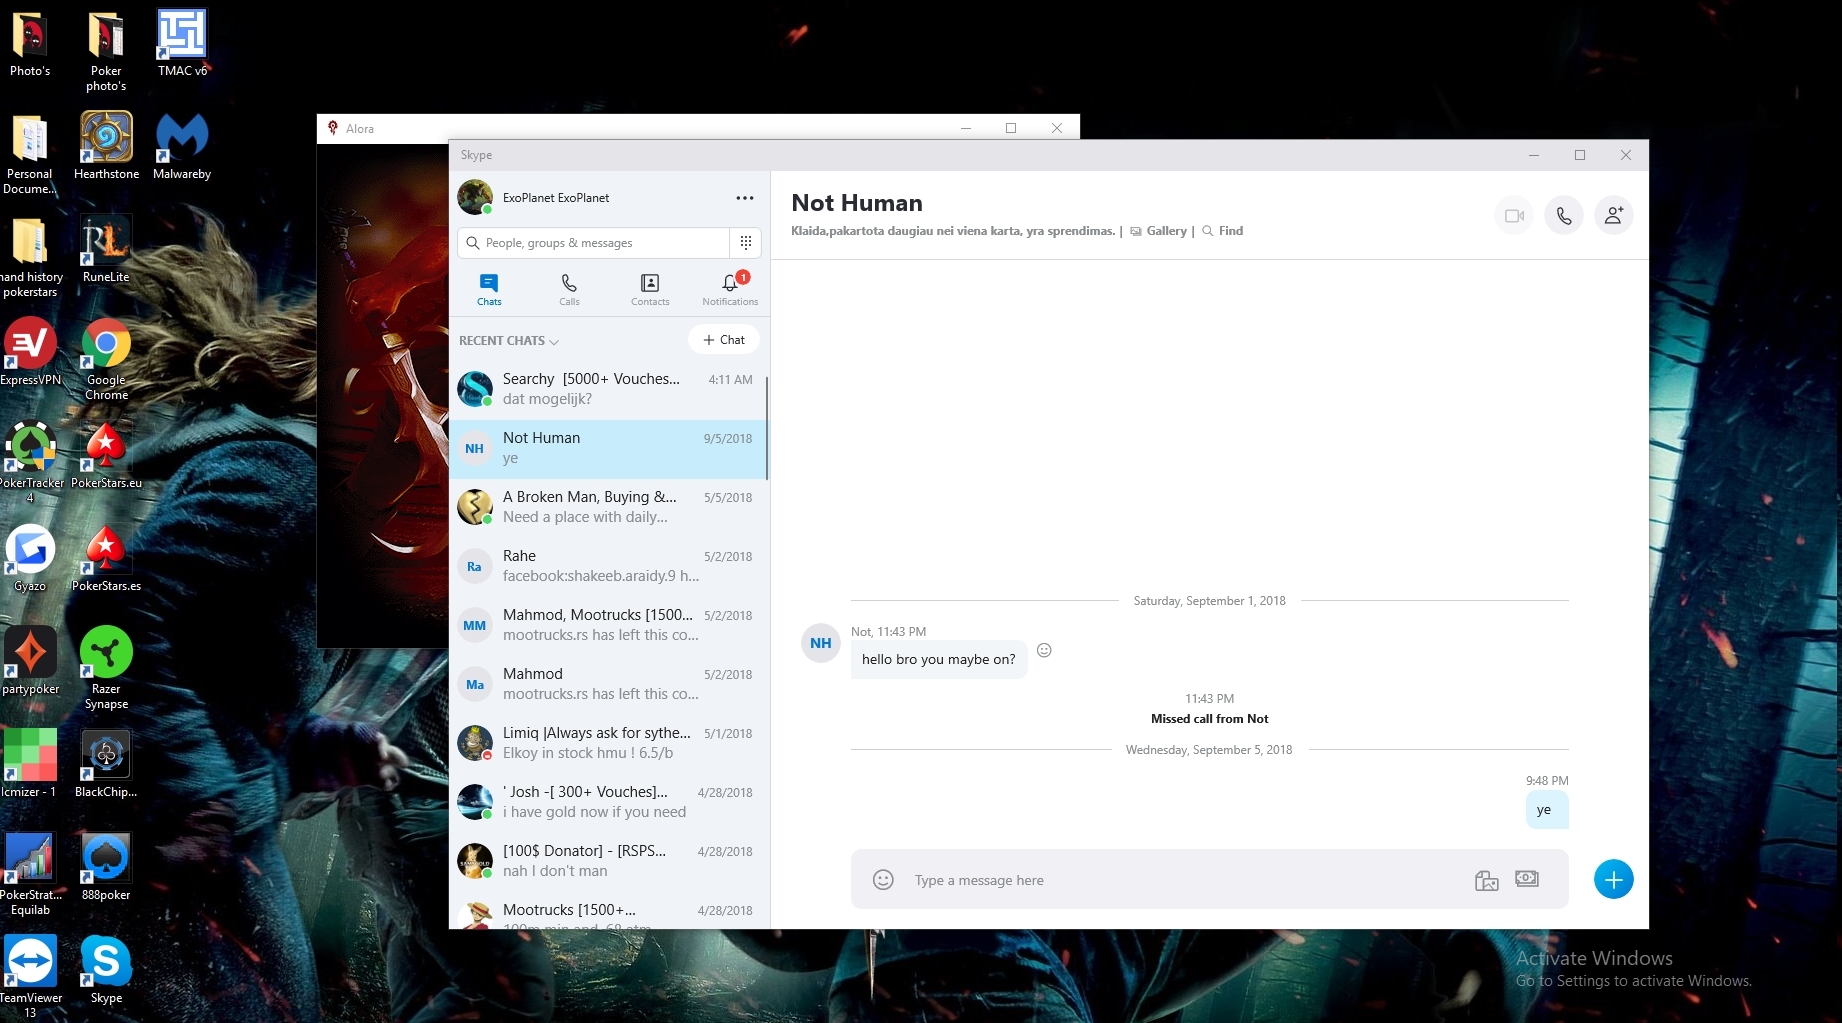This screenshot has width=1842, height=1023.
Task: Select the Hearthstone desktop icon
Action: (x=106, y=146)
